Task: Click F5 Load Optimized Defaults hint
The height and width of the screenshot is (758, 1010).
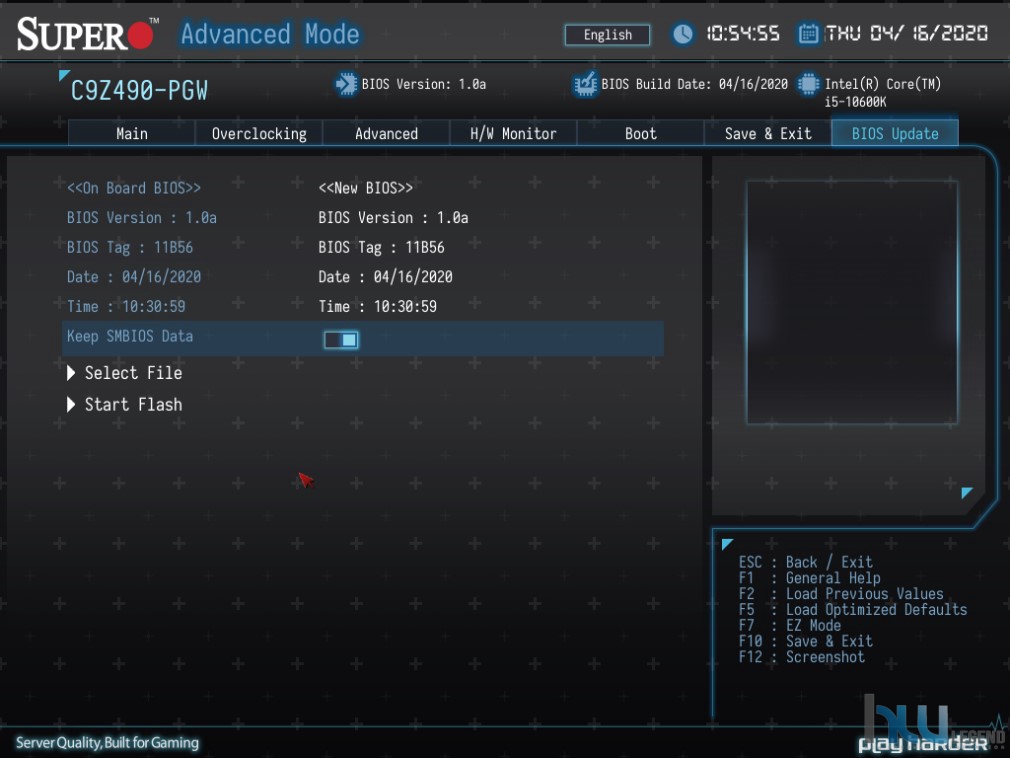Action: click(853, 609)
